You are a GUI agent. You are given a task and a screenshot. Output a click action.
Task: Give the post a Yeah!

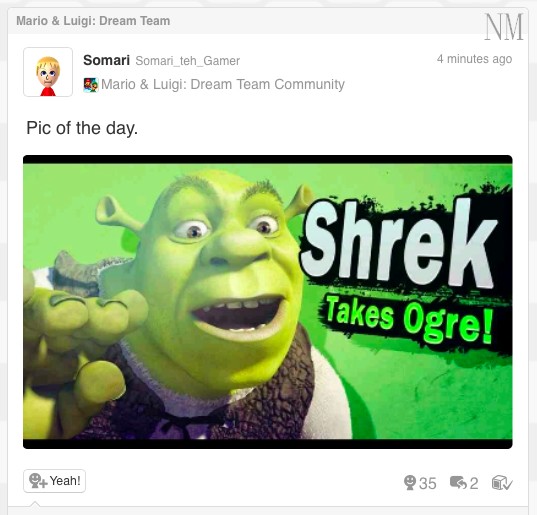tap(54, 481)
